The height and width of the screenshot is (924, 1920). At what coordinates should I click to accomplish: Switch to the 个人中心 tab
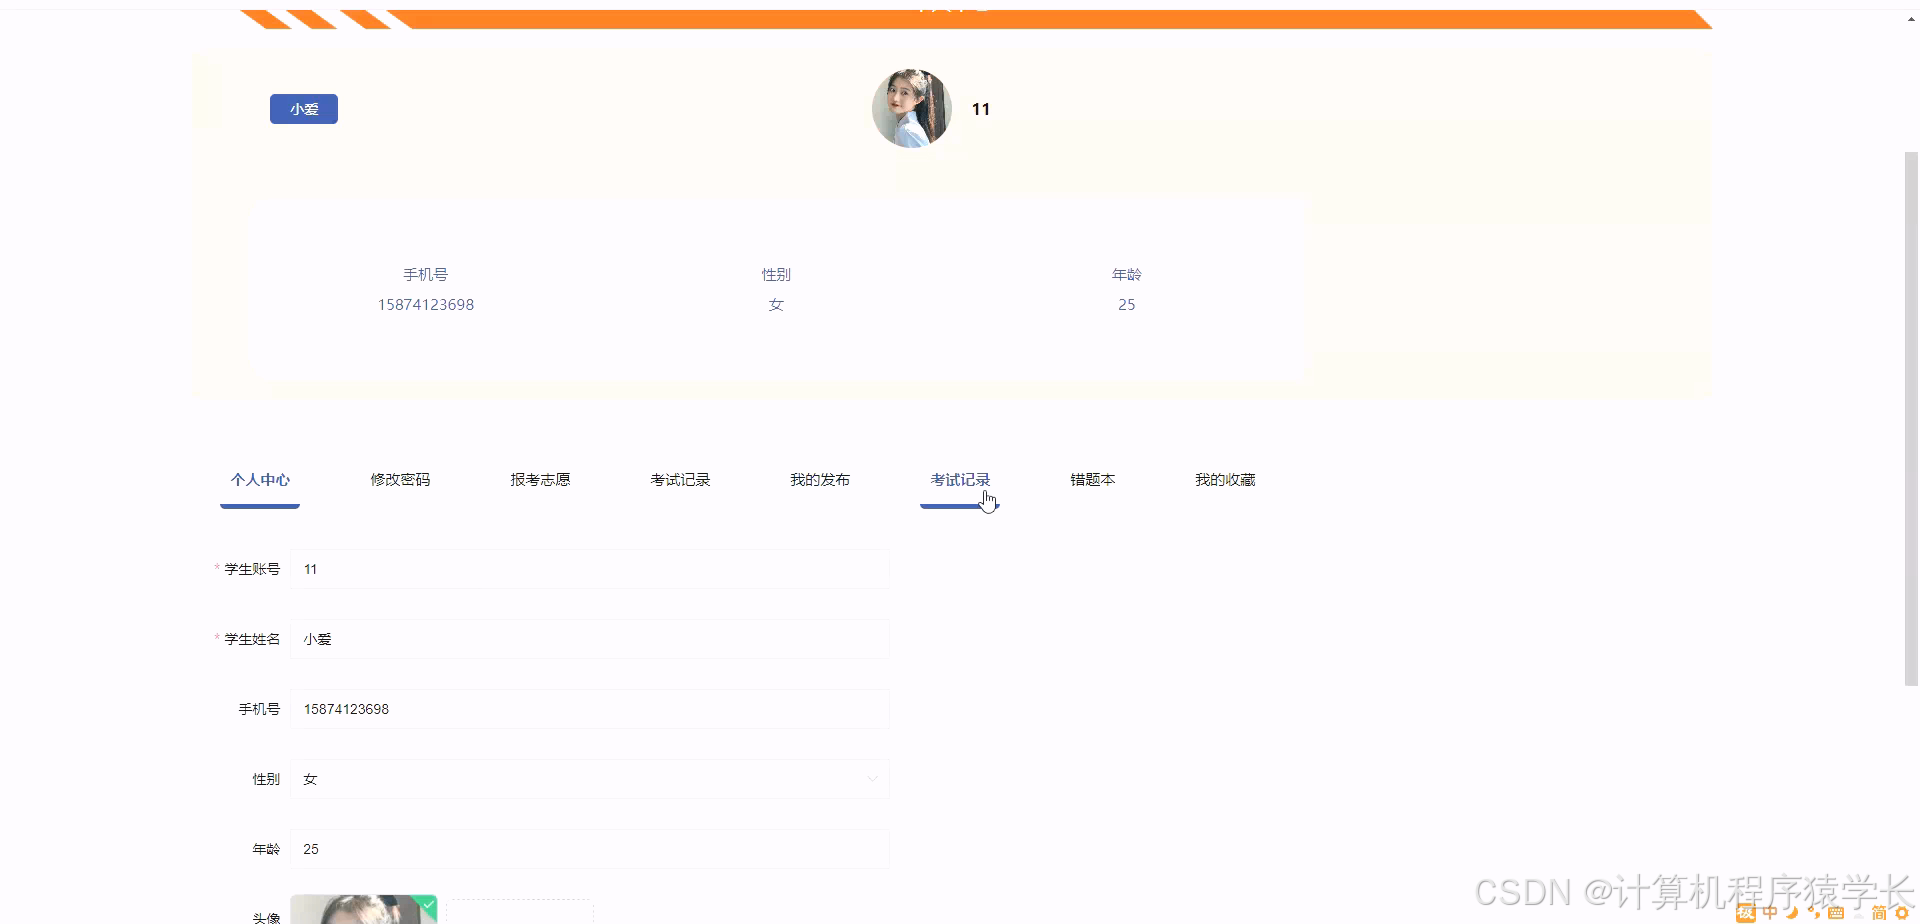tap(260, 480)
